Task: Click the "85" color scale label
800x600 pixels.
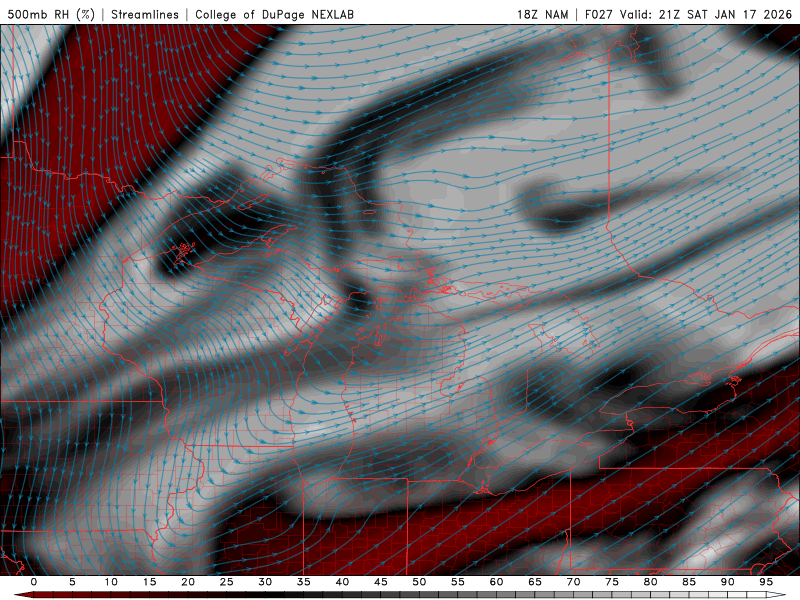Action: click(689, 582)
